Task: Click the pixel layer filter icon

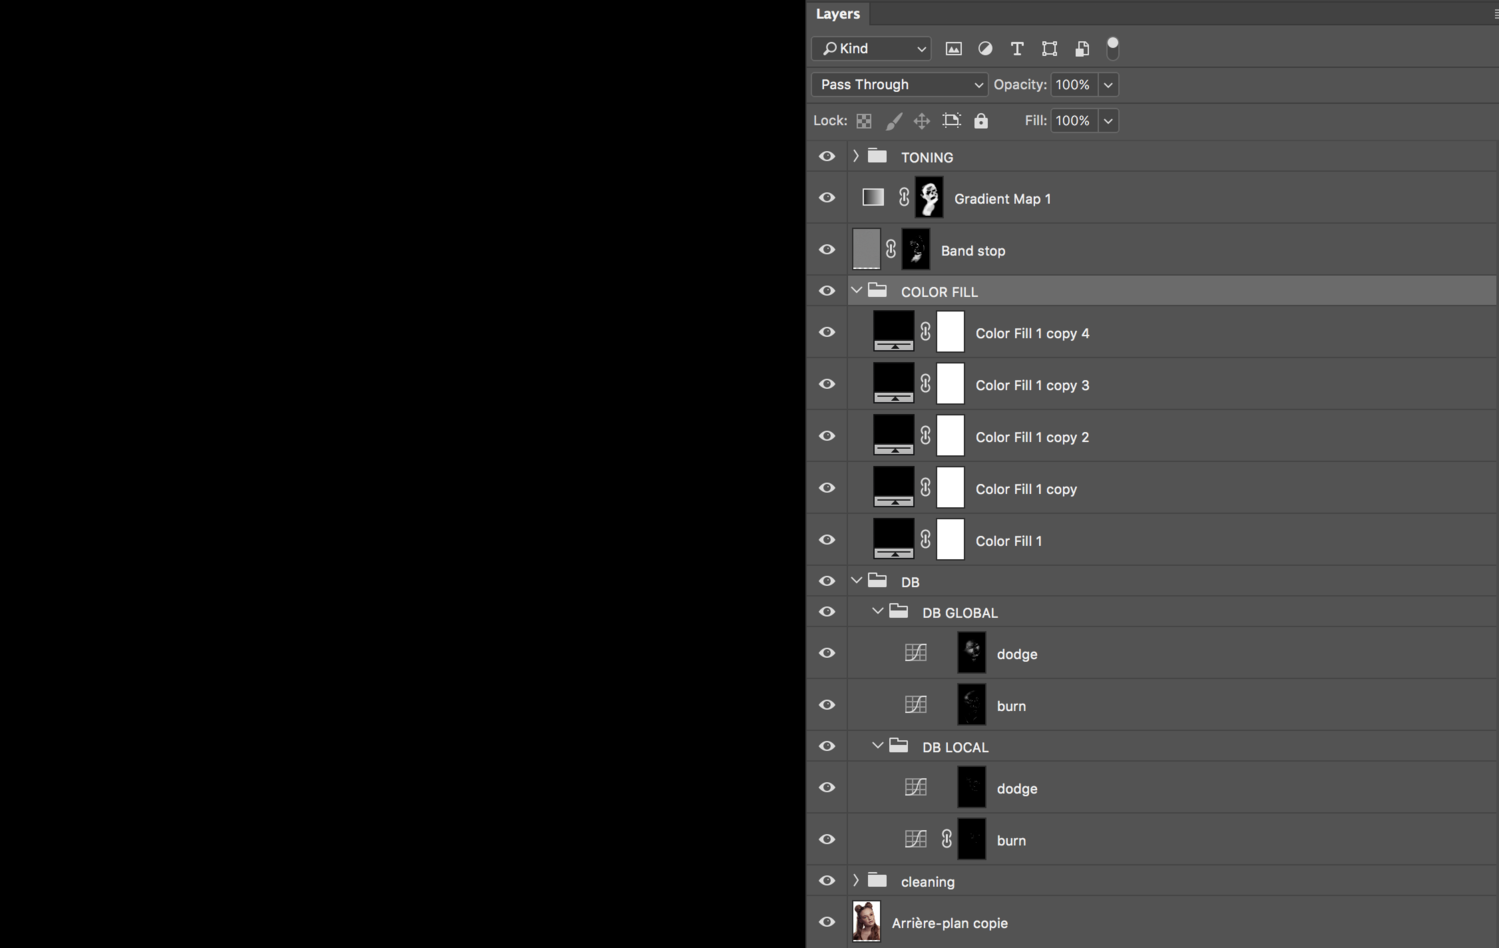Action: click(953, 49)
